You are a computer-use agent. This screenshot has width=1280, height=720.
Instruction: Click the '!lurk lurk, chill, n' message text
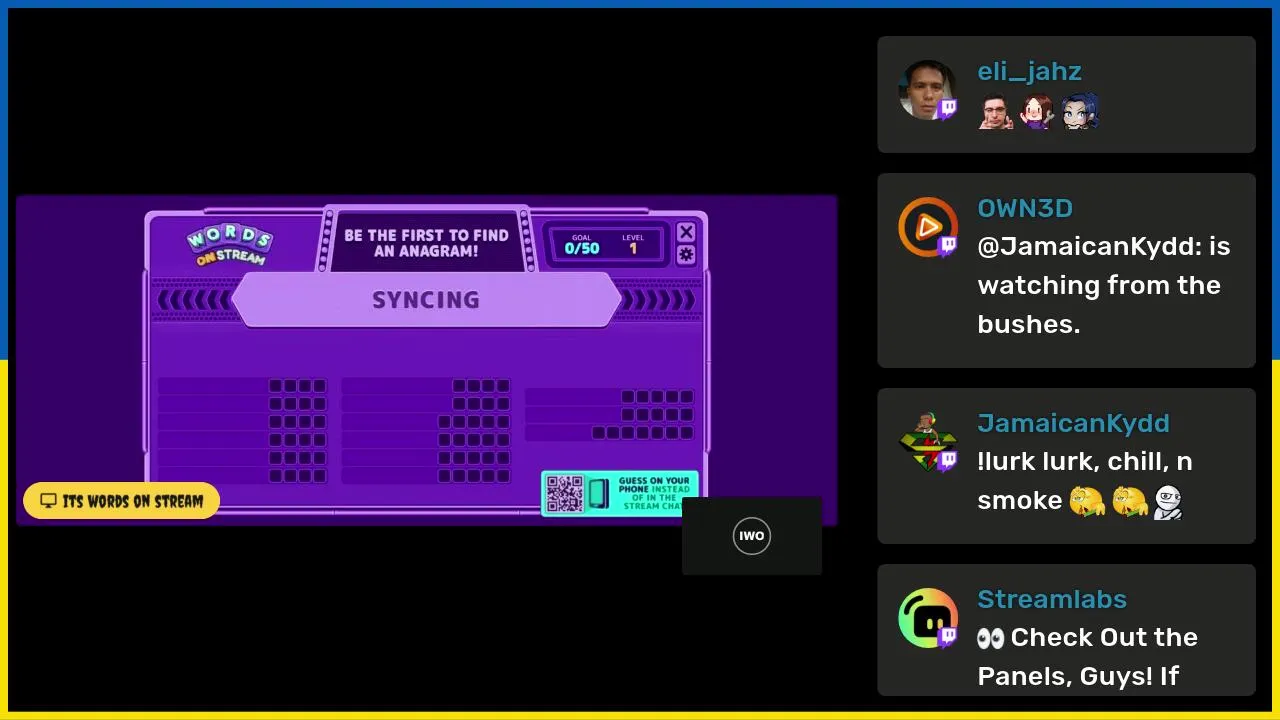1085,462
